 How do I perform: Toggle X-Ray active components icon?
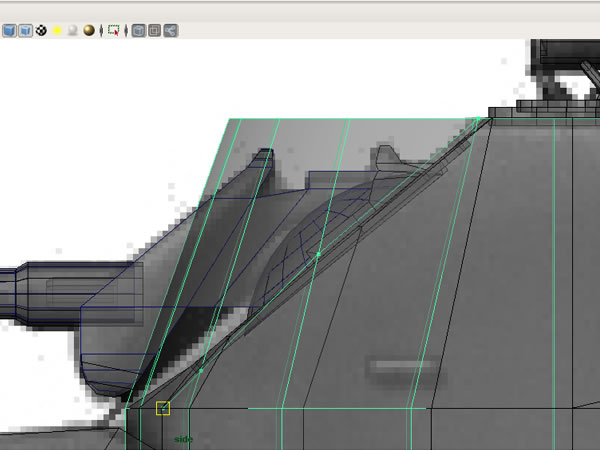tap(155, 31)
